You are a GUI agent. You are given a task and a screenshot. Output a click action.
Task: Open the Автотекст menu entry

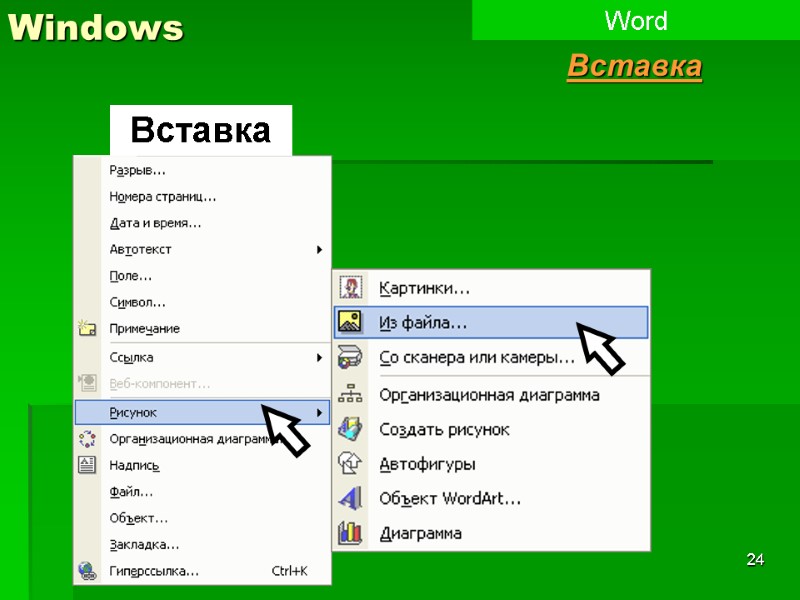(203, 249)
